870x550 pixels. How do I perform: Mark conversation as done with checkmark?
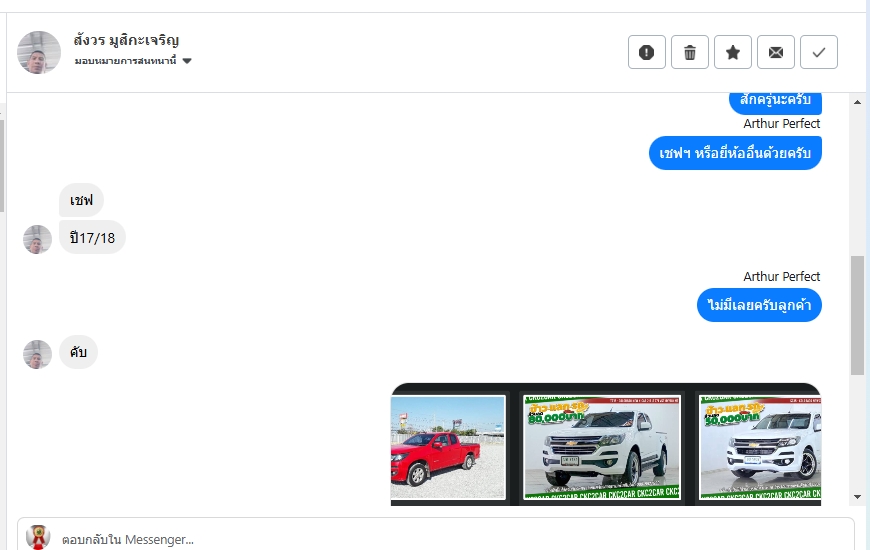click(818, 52)
